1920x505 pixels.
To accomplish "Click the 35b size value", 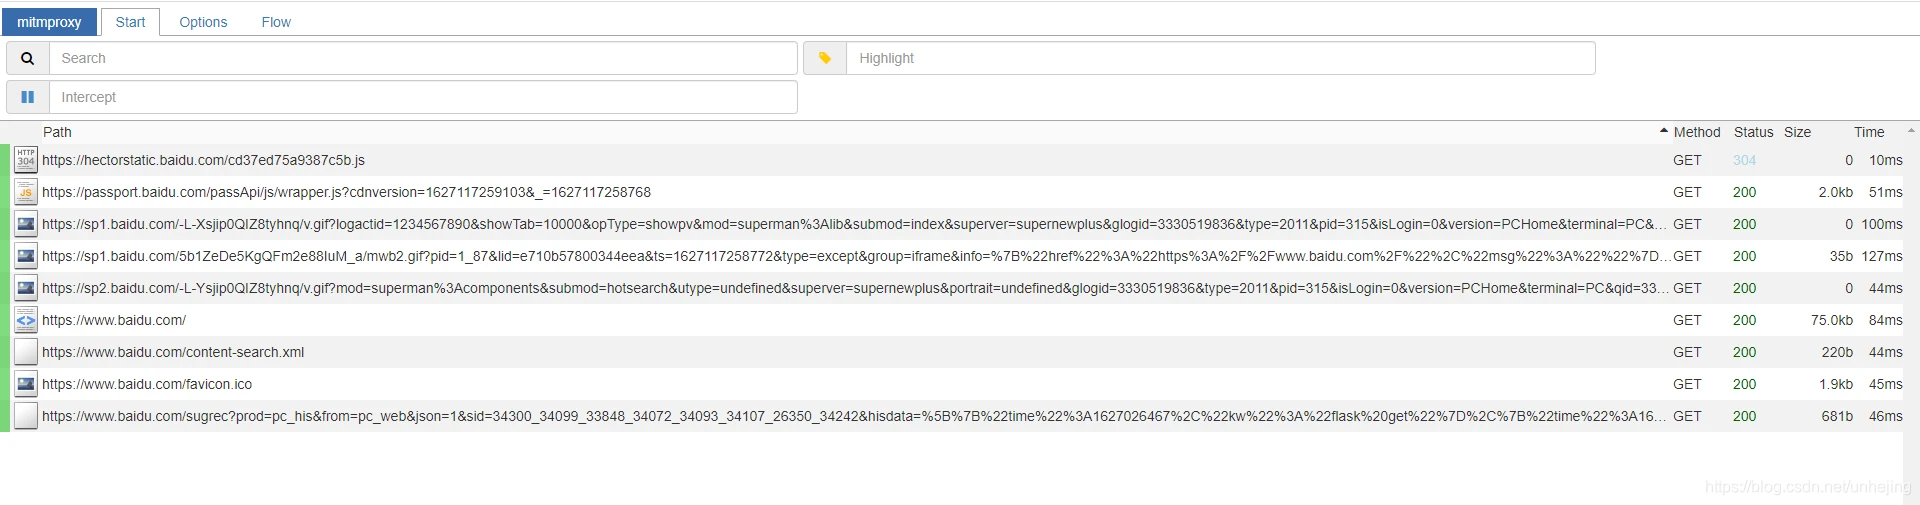I will (1841, 256).
